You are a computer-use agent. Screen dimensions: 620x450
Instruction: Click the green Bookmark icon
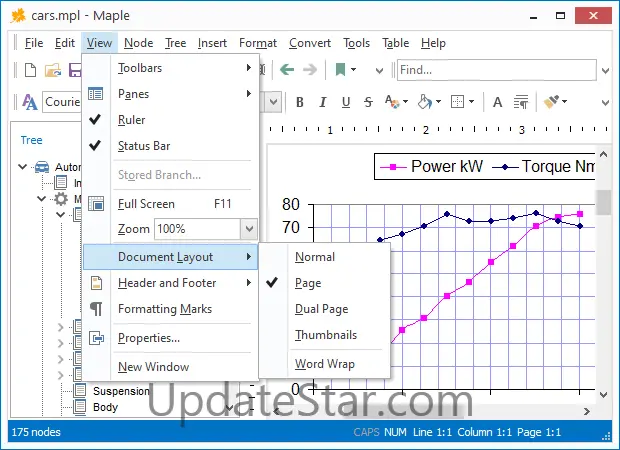340,70
